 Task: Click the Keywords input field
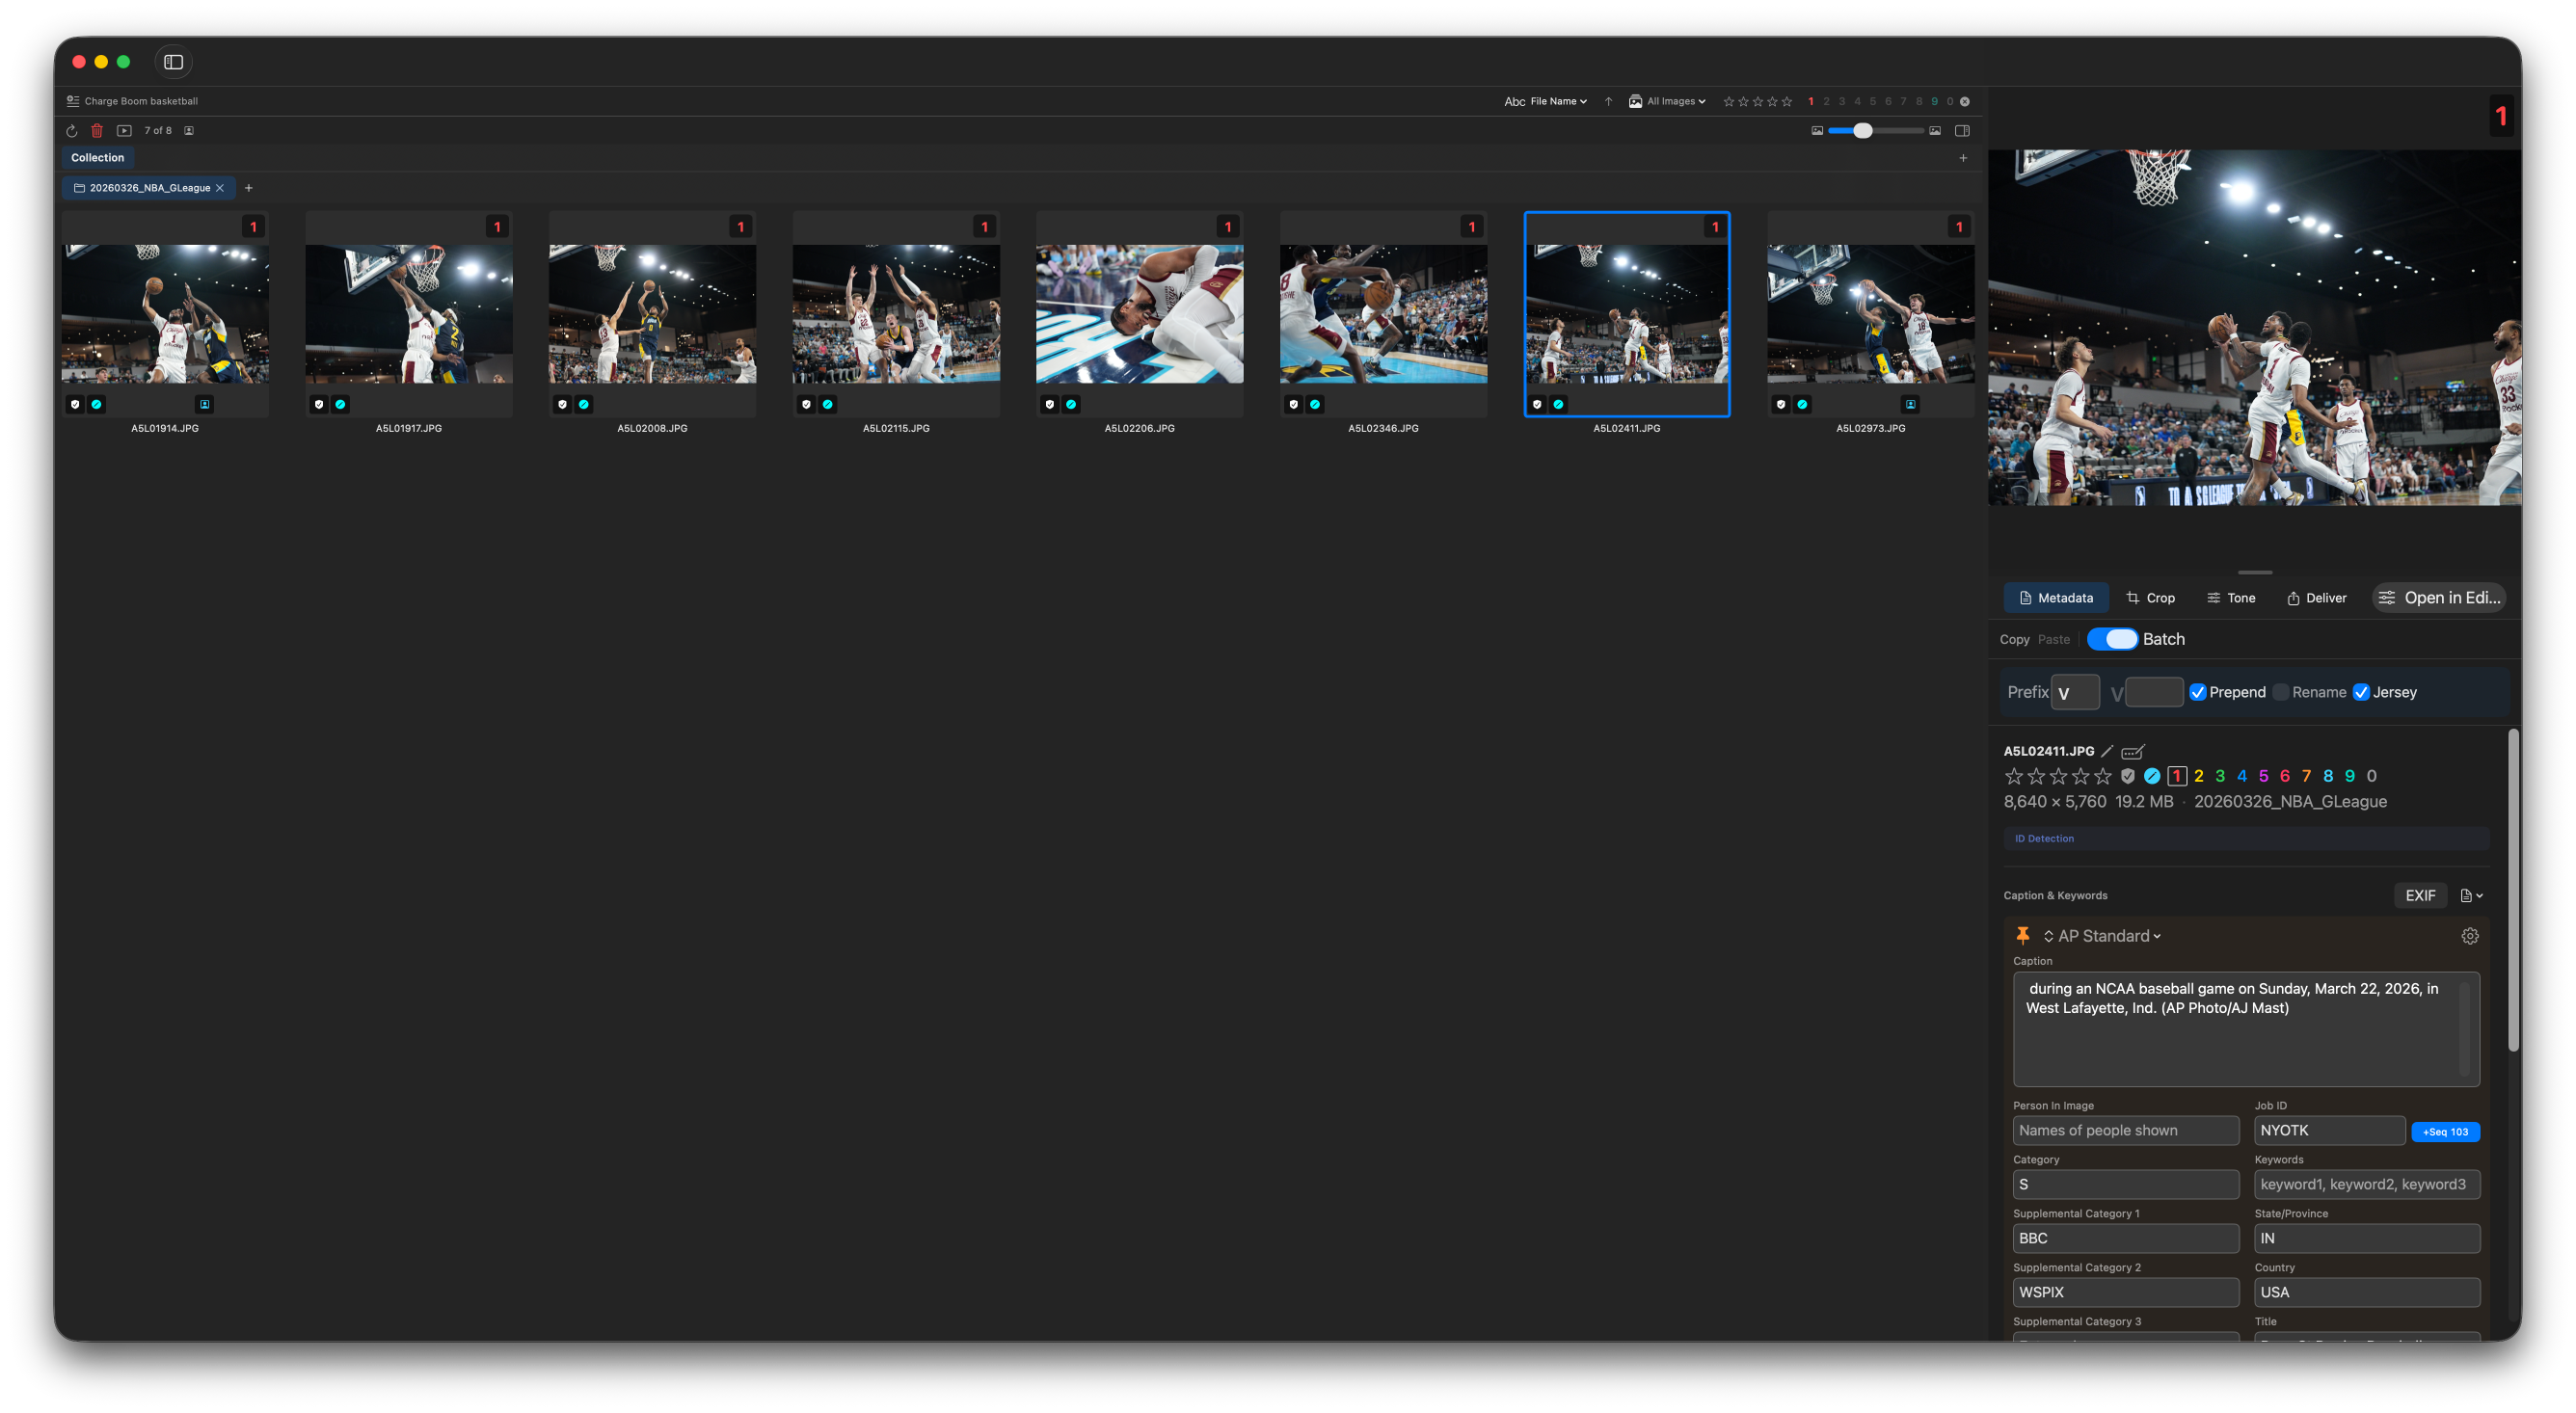2366,1184
